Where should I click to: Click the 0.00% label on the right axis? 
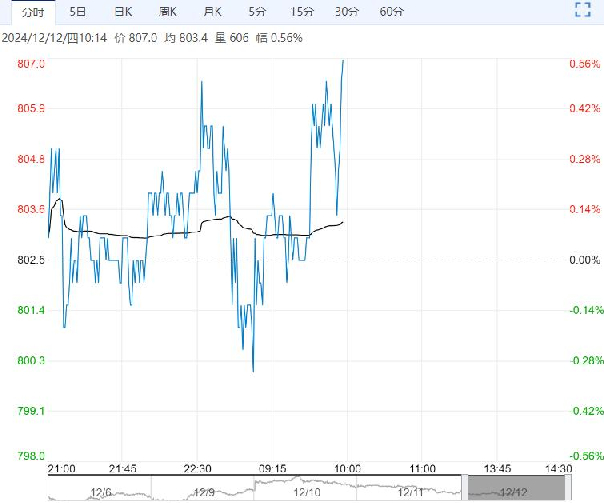click(x=583, y=260)
